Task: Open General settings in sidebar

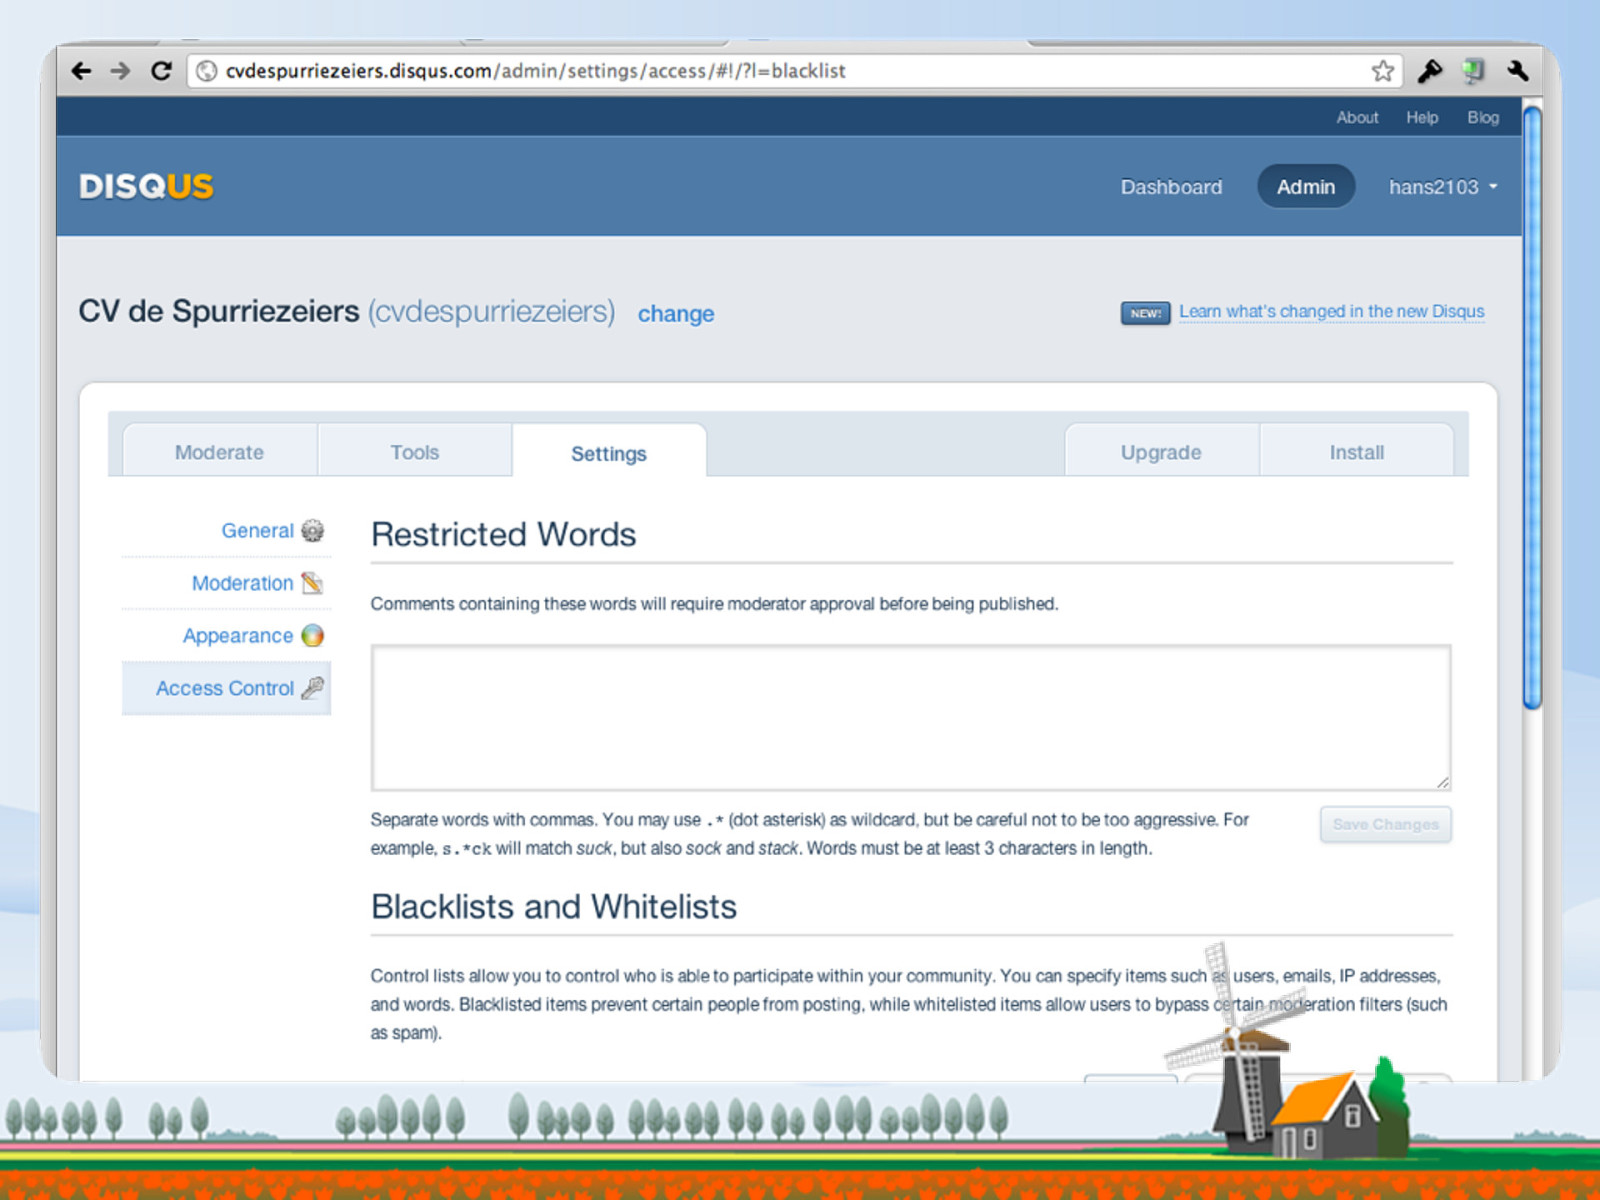Action: point(258,531)
